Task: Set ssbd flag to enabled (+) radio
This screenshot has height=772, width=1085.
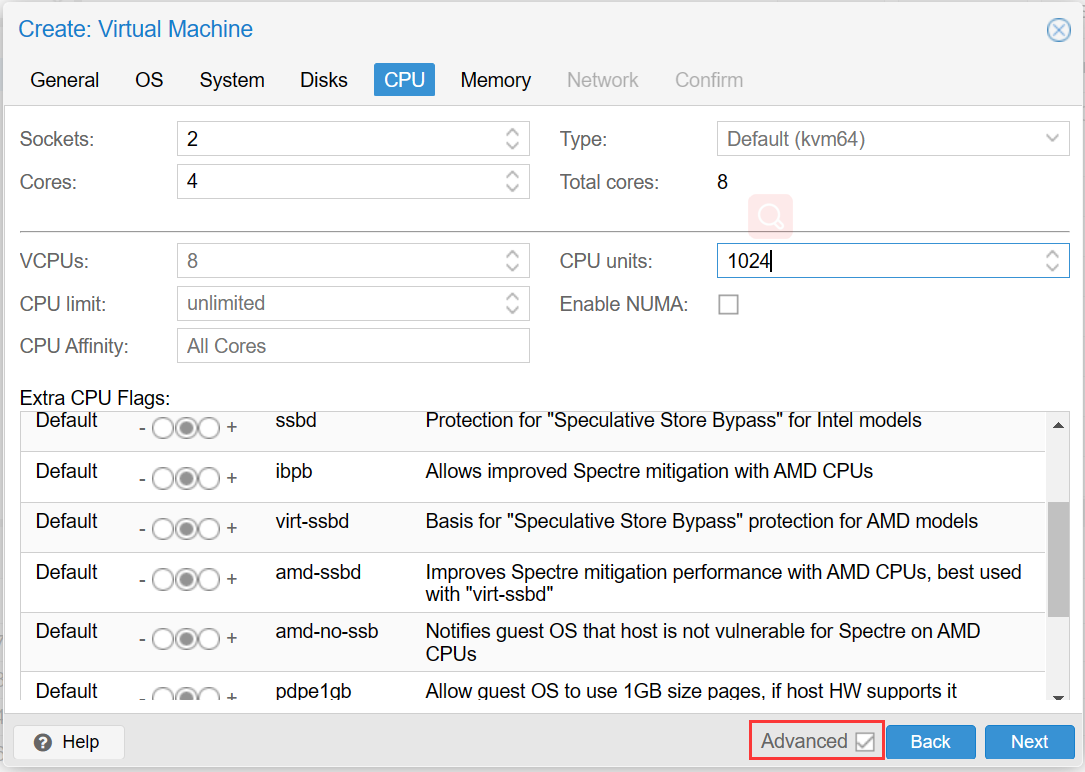Action: (x=208, y=428)
